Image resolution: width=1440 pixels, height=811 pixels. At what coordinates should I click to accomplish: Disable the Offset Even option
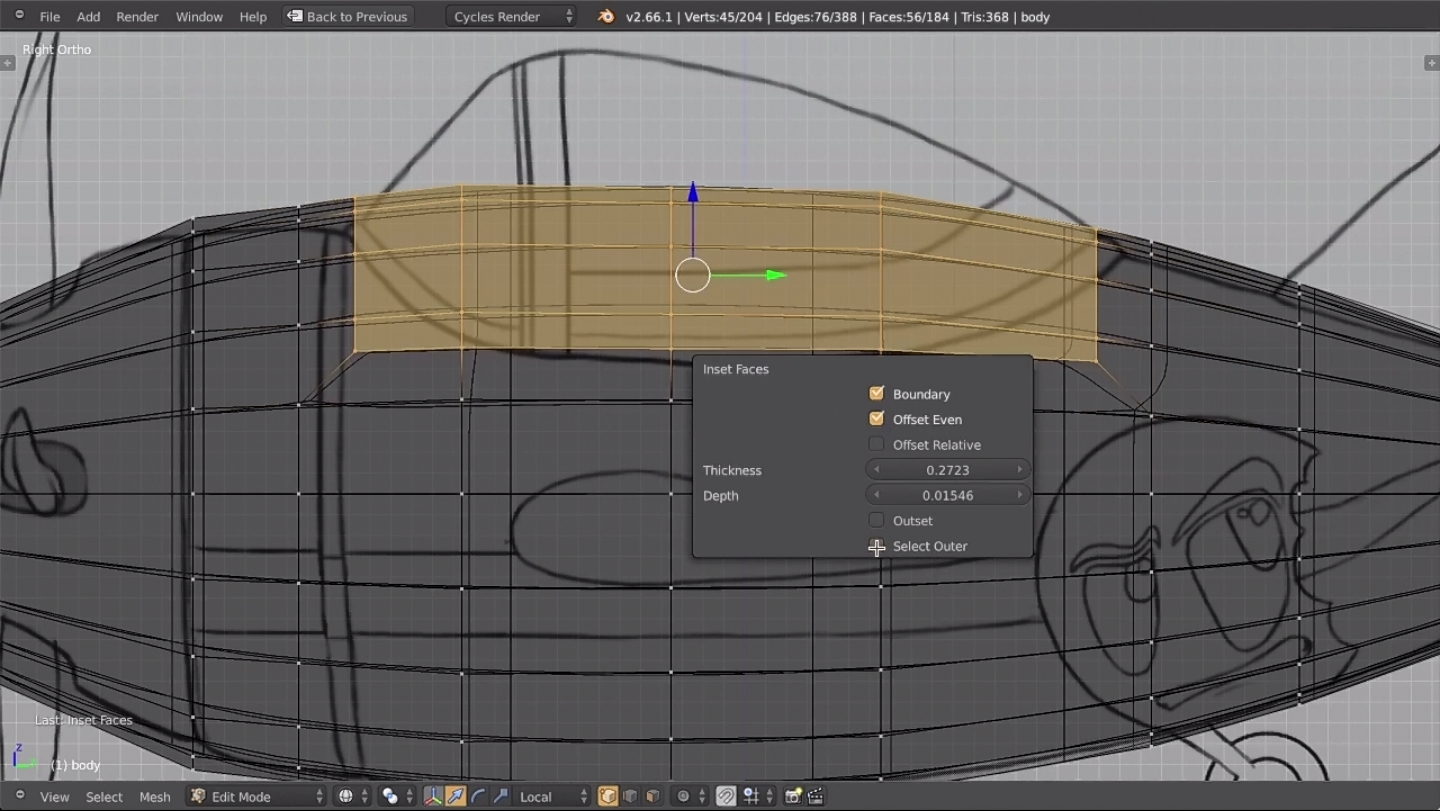tap(877, 419)
